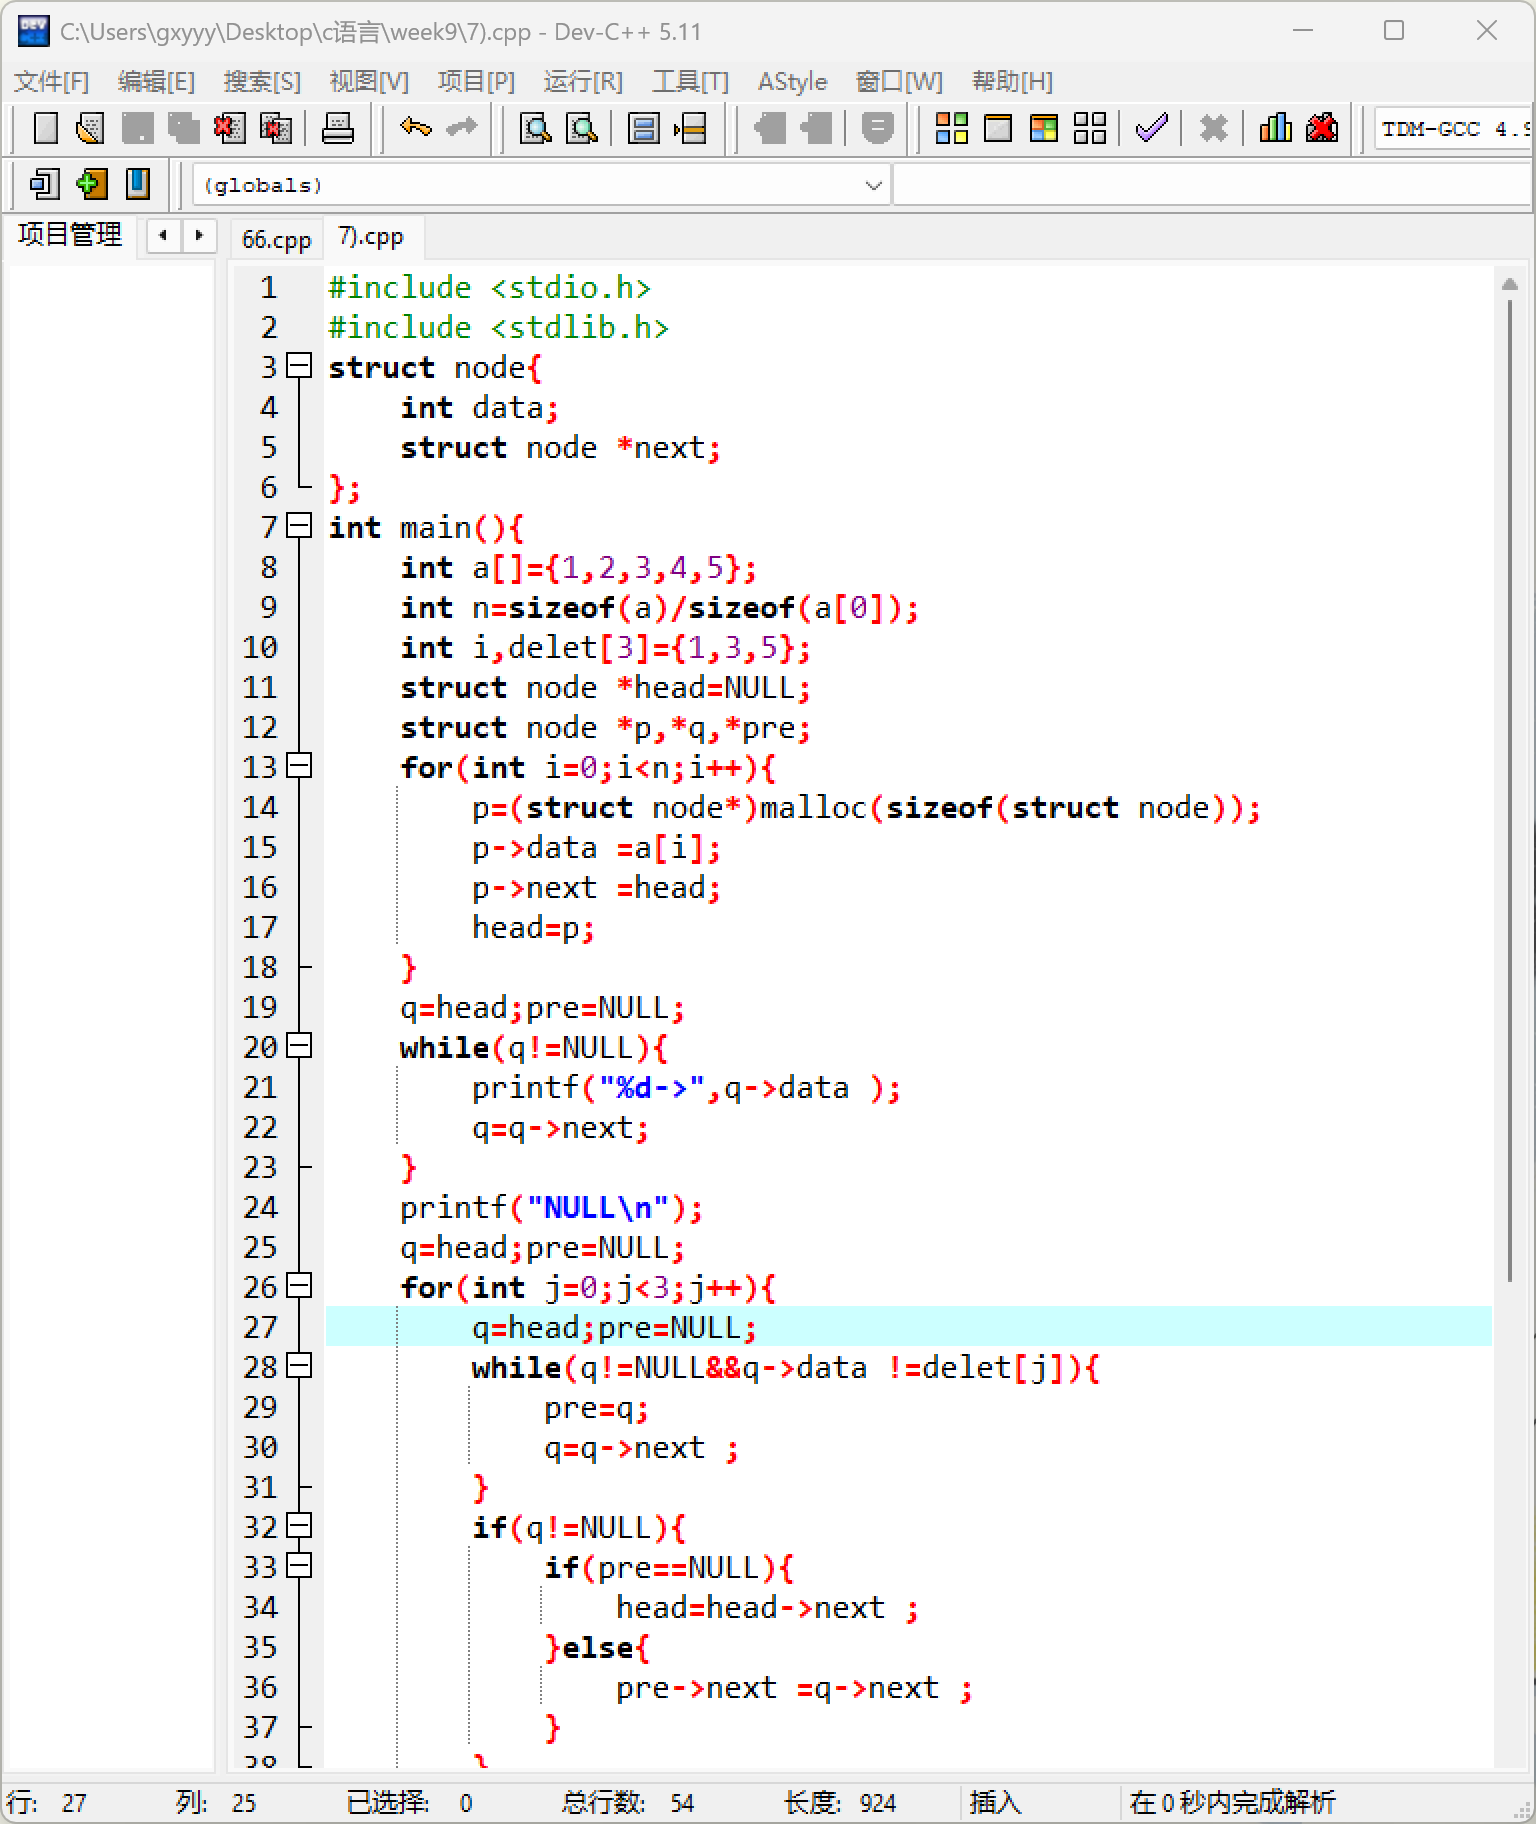Click the Run toolbar icon
Viewport: 1536px width, 1824px height.
[997, 128]
